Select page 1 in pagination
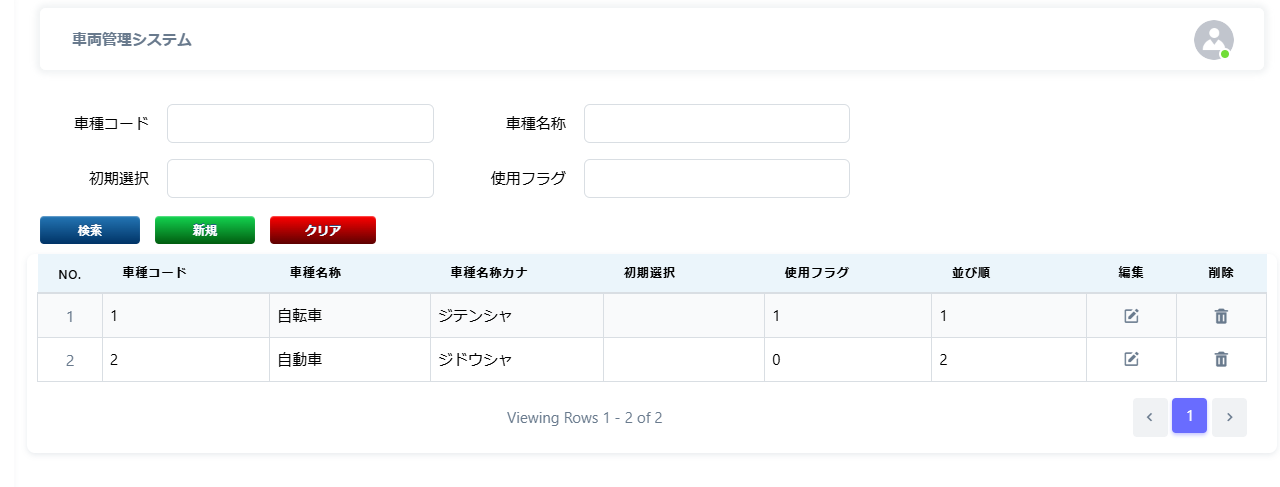Screen dimensions: 1280x487 (x=1189, y=416)
